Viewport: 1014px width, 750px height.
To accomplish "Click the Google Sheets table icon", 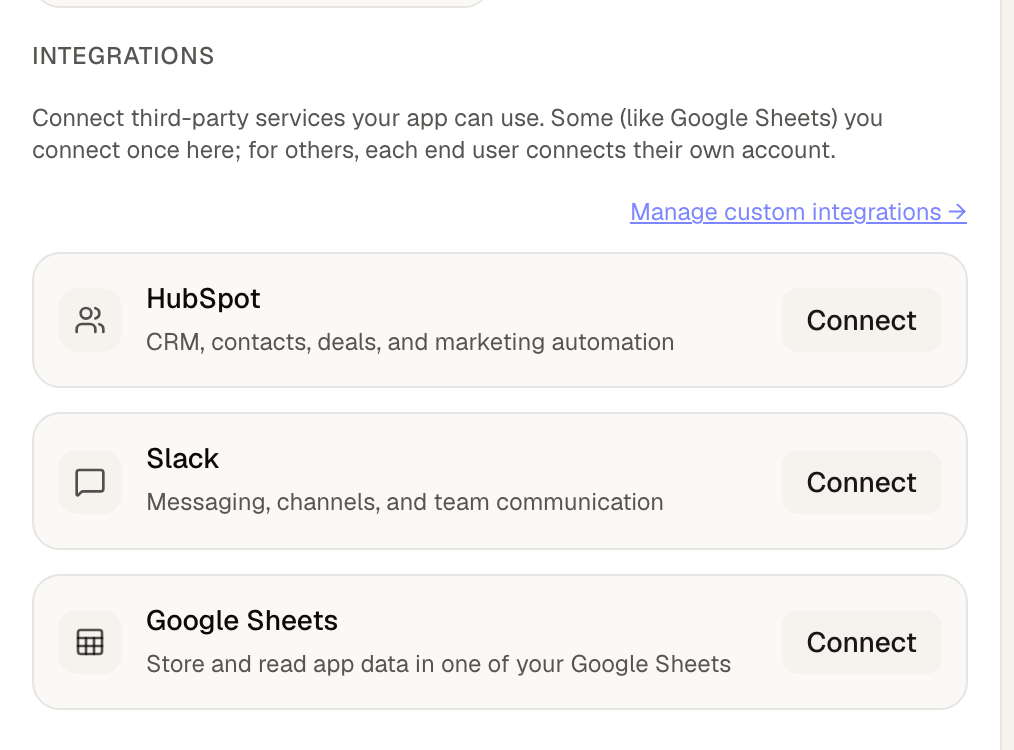I will pos(90,642).
